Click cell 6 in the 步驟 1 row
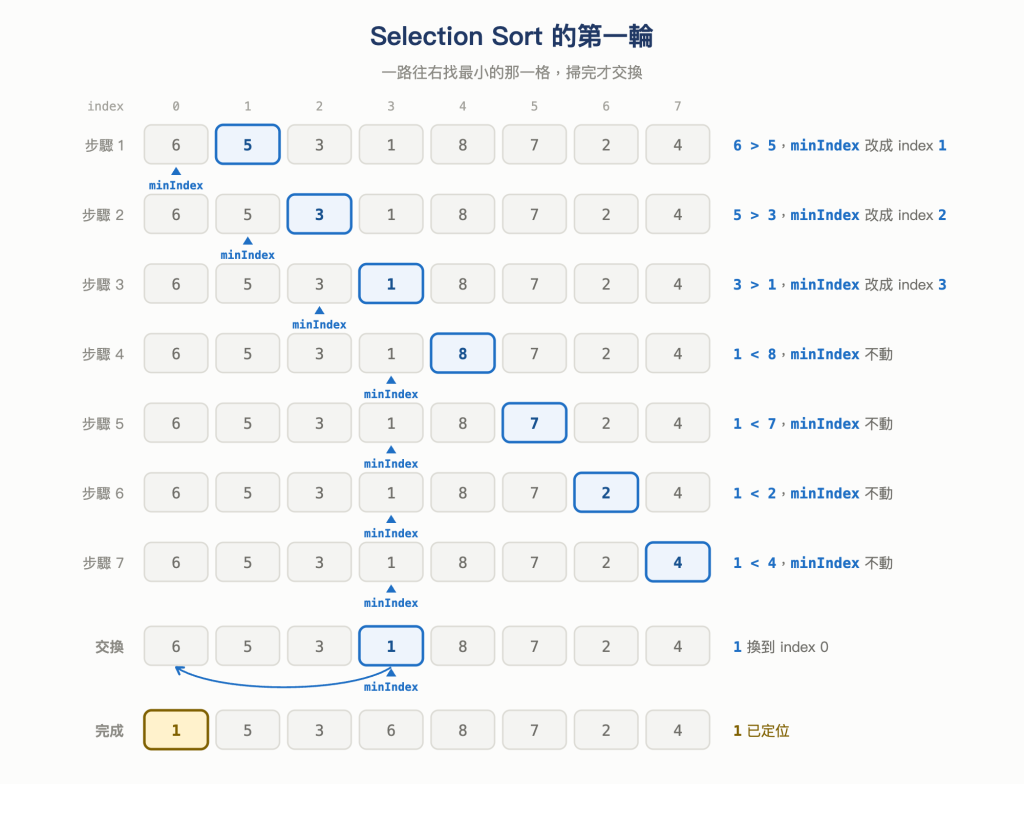 point(176,144)
